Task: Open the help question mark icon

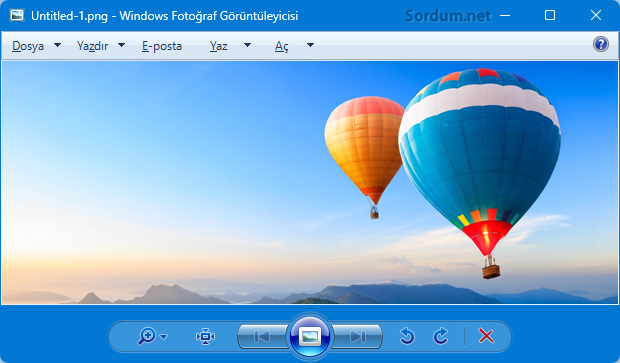Action: [x=601, y=44]
